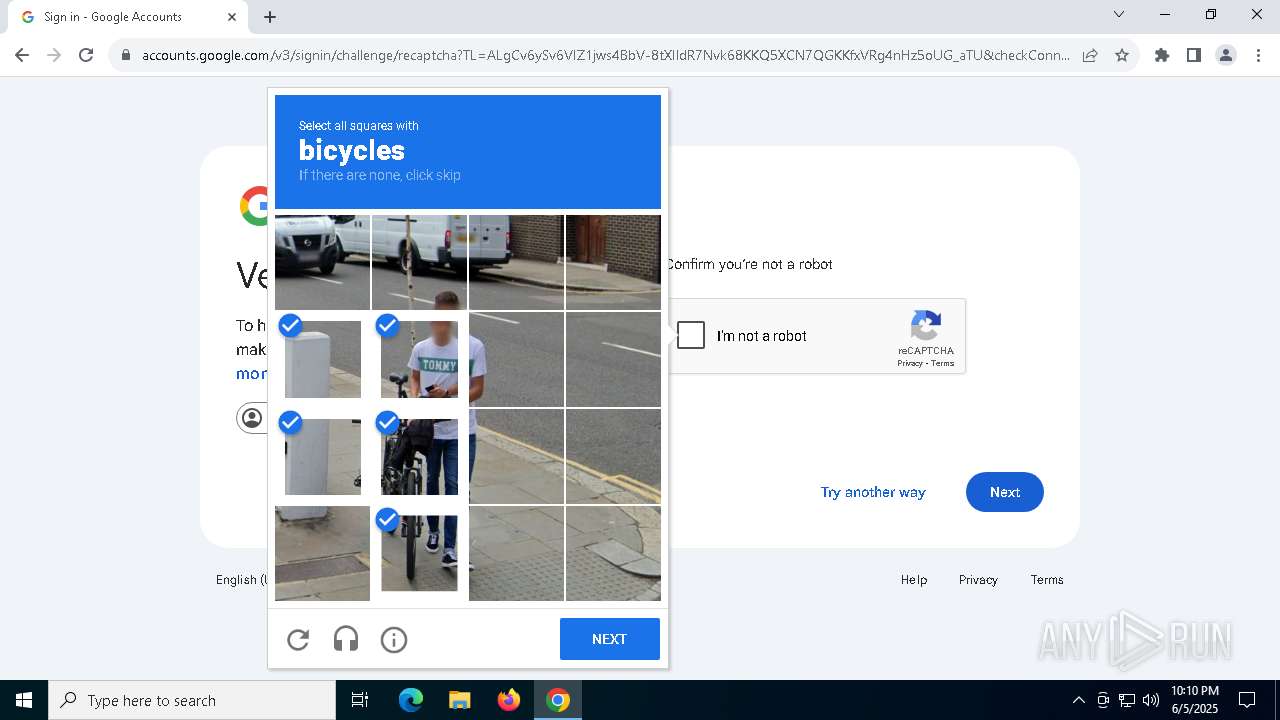
Task: Open Chrome profile avatar menu
Action: click(1226, 55)
